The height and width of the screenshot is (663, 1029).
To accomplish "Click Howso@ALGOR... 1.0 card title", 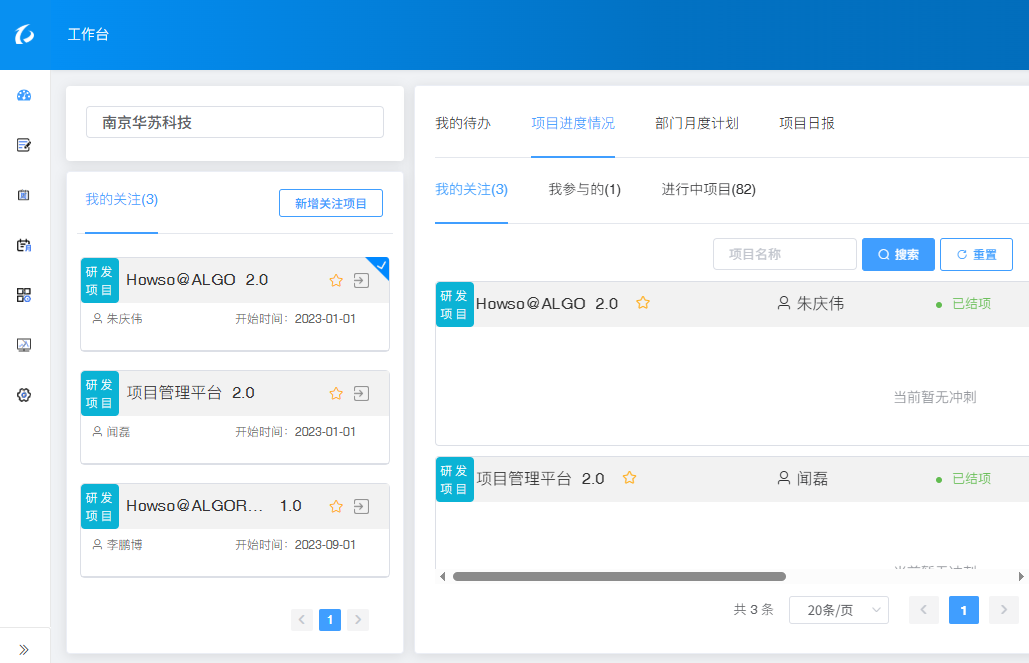I will 214,505.
